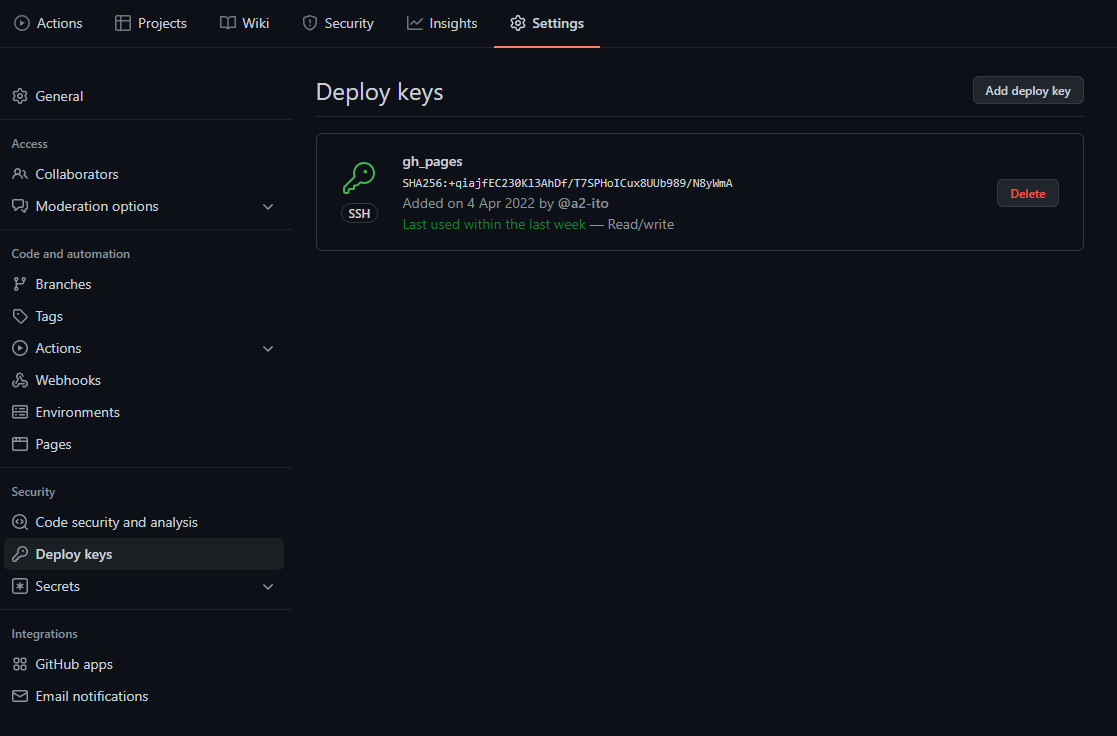Click the gear icon beside General
1117x736 pixels.
coord(20,96)
